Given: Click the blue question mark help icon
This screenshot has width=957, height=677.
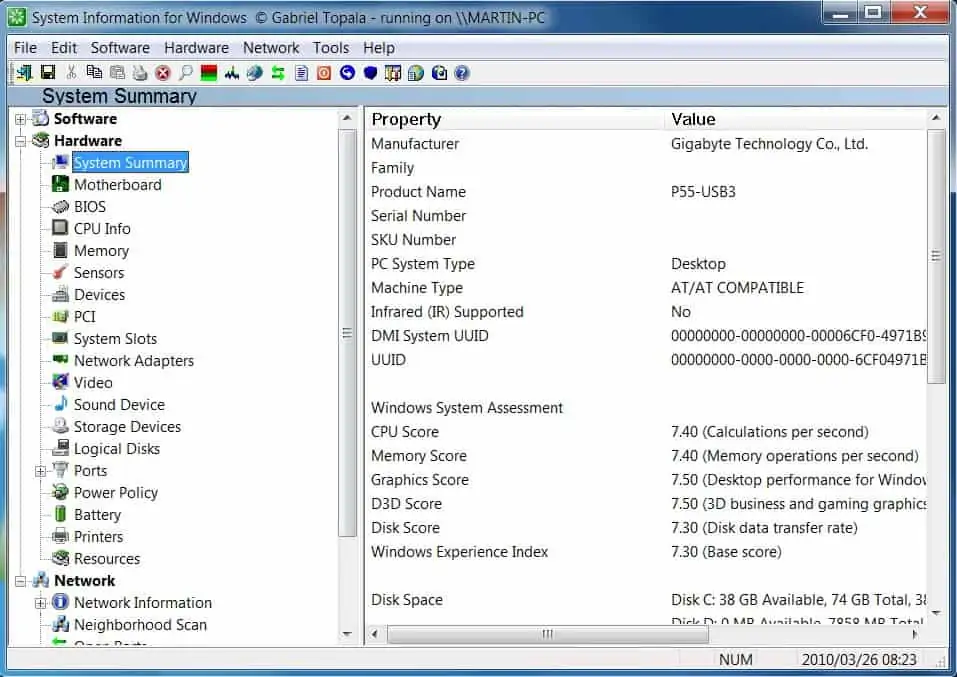Looking at the screenshot, I should point(462,73).
